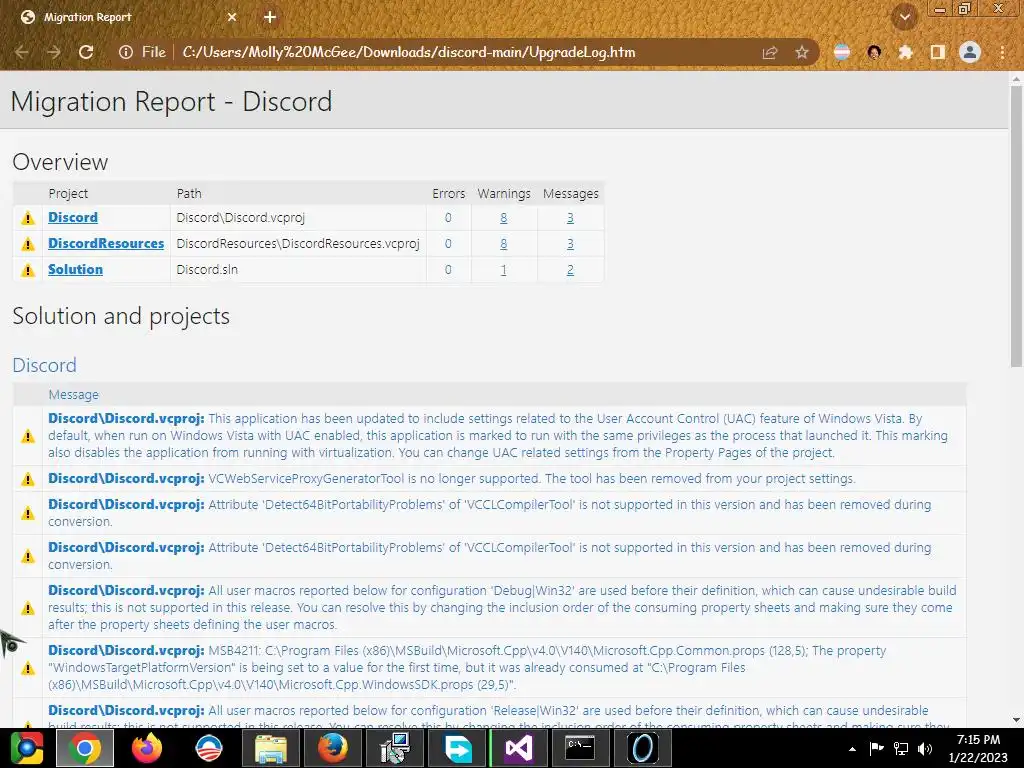This screenshot has height=768, width=1024.
Task: Click the Discord row's messages count 3
Action: click(x=570, y=217)
